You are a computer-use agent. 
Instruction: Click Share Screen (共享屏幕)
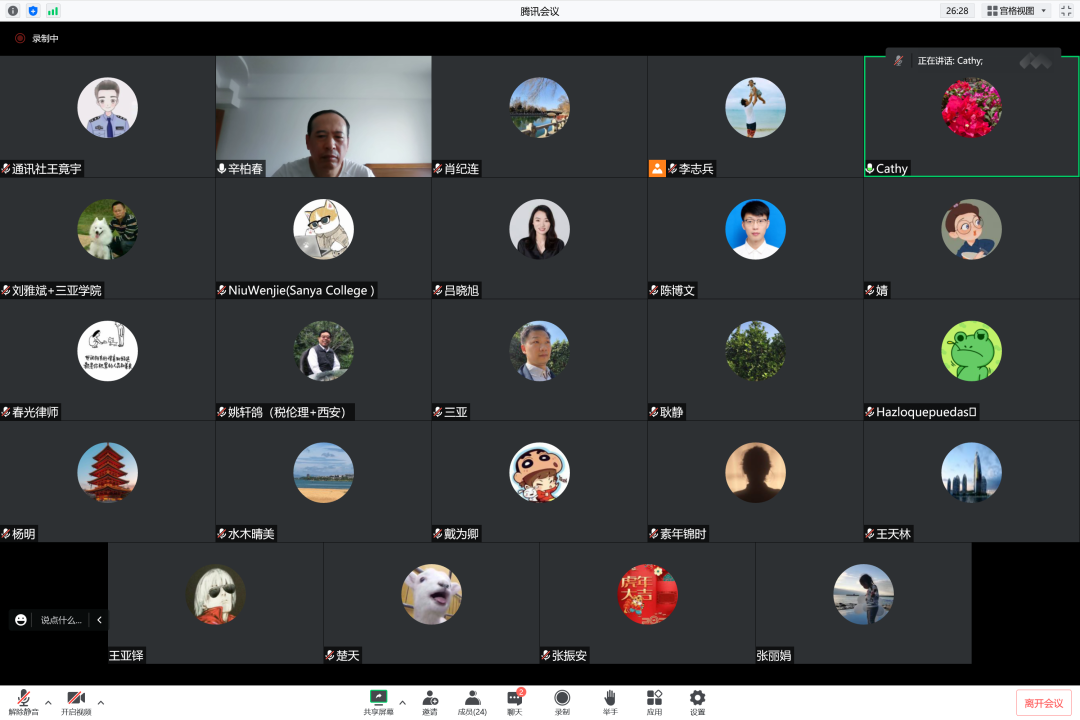click(378, 700)
